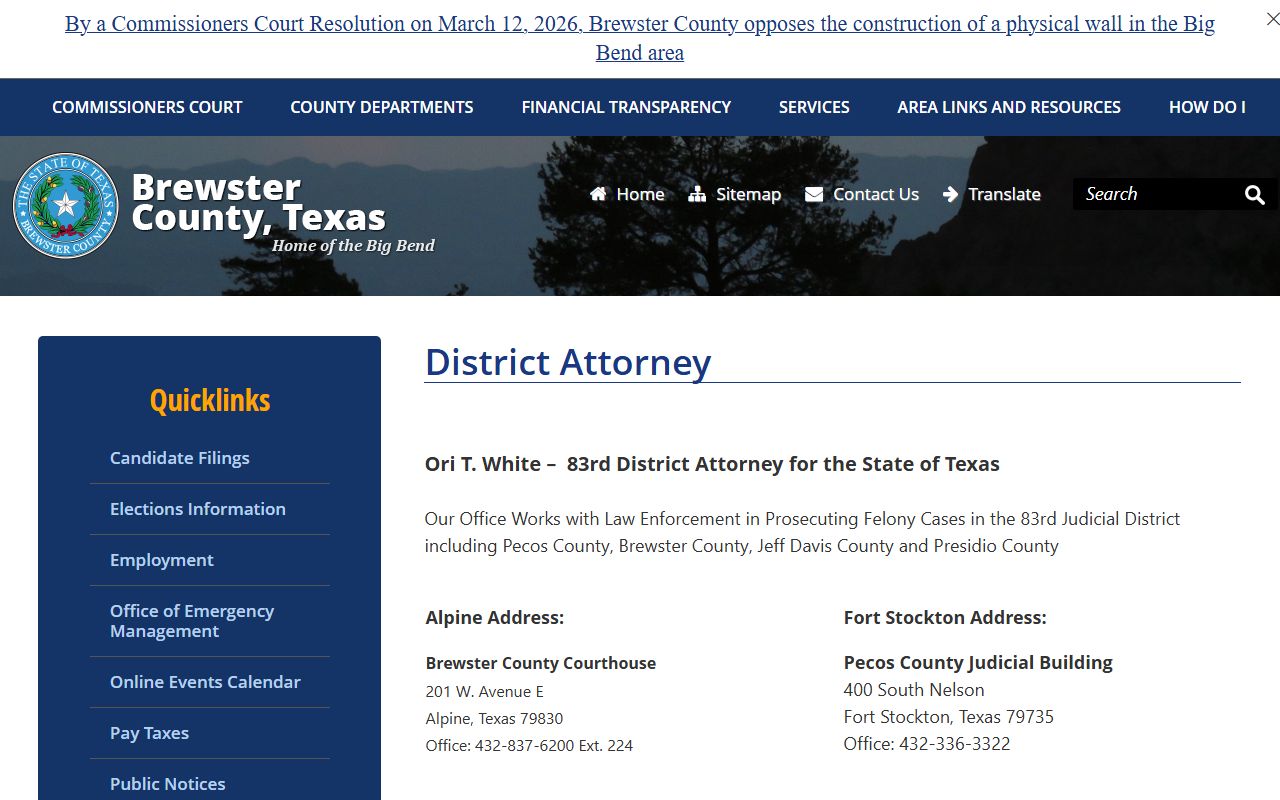Focus the Search text field

click(1155, 194)
